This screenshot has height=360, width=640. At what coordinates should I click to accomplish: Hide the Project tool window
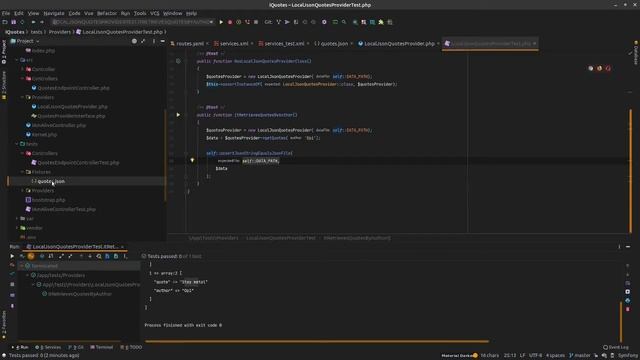162,41
